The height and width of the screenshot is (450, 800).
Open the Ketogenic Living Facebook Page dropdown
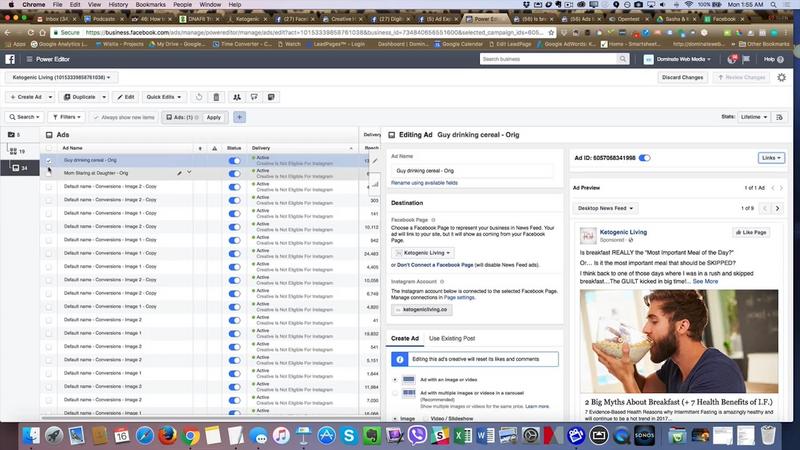(x=423, y=253)
